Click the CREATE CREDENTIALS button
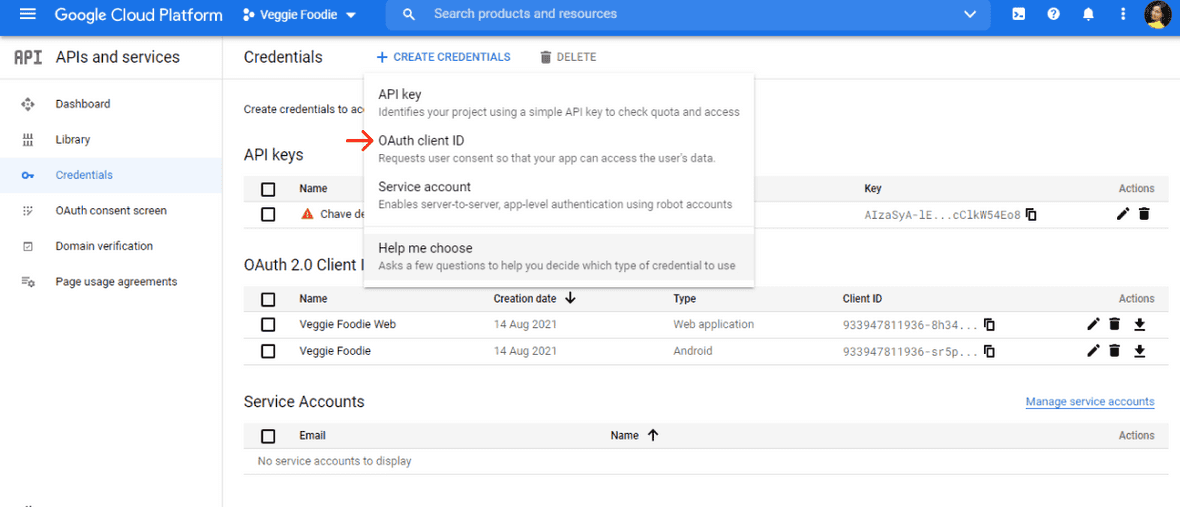Screen dimensions: 1180x507 (443, 57)
